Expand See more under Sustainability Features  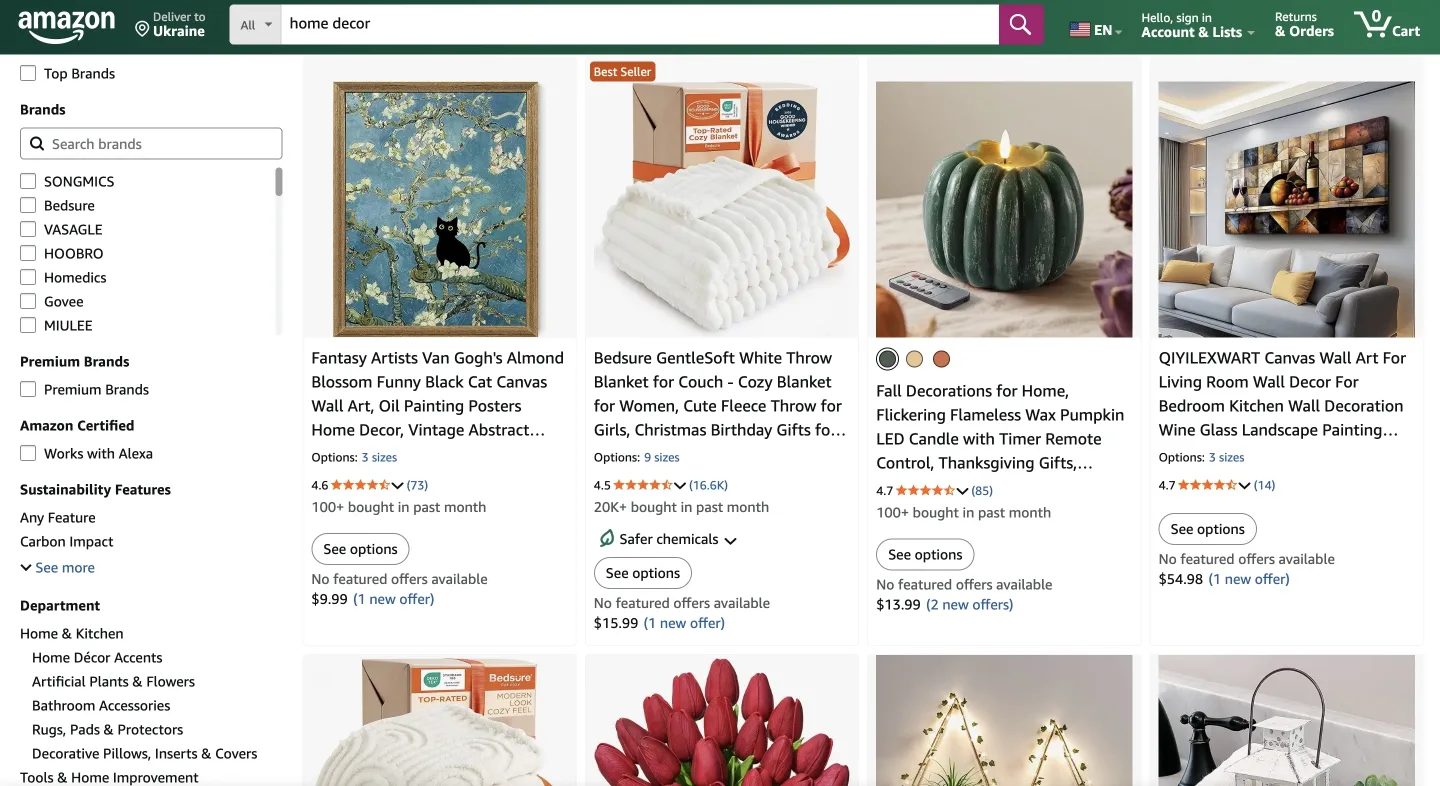pos(57,567)
